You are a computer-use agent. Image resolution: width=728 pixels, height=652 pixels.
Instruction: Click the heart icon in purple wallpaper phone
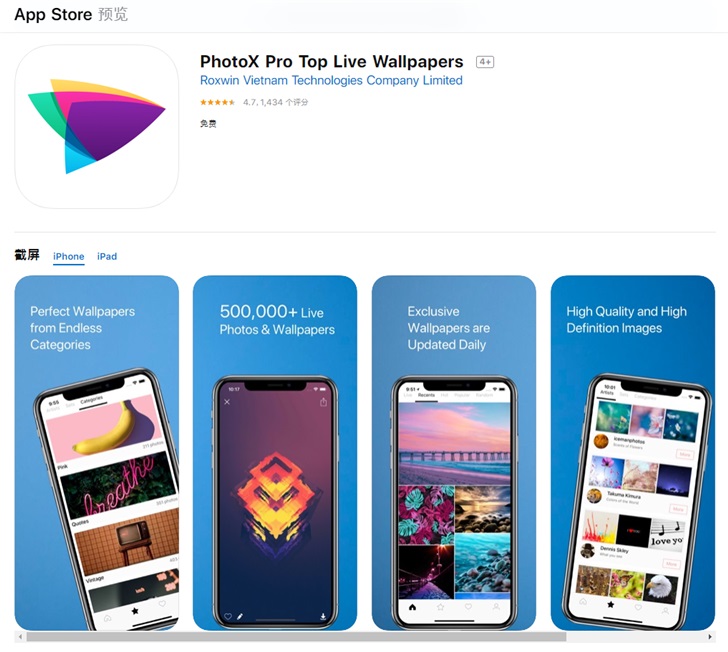point(228,616)
